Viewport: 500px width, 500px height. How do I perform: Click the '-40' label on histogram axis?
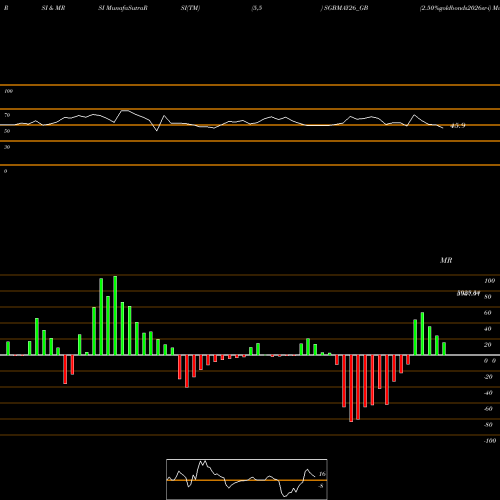coord(488,393)
